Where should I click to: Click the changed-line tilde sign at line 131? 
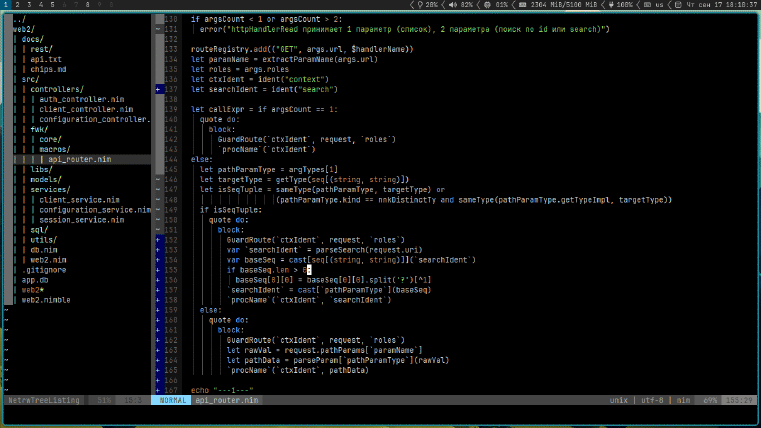[x=158, y=29]
